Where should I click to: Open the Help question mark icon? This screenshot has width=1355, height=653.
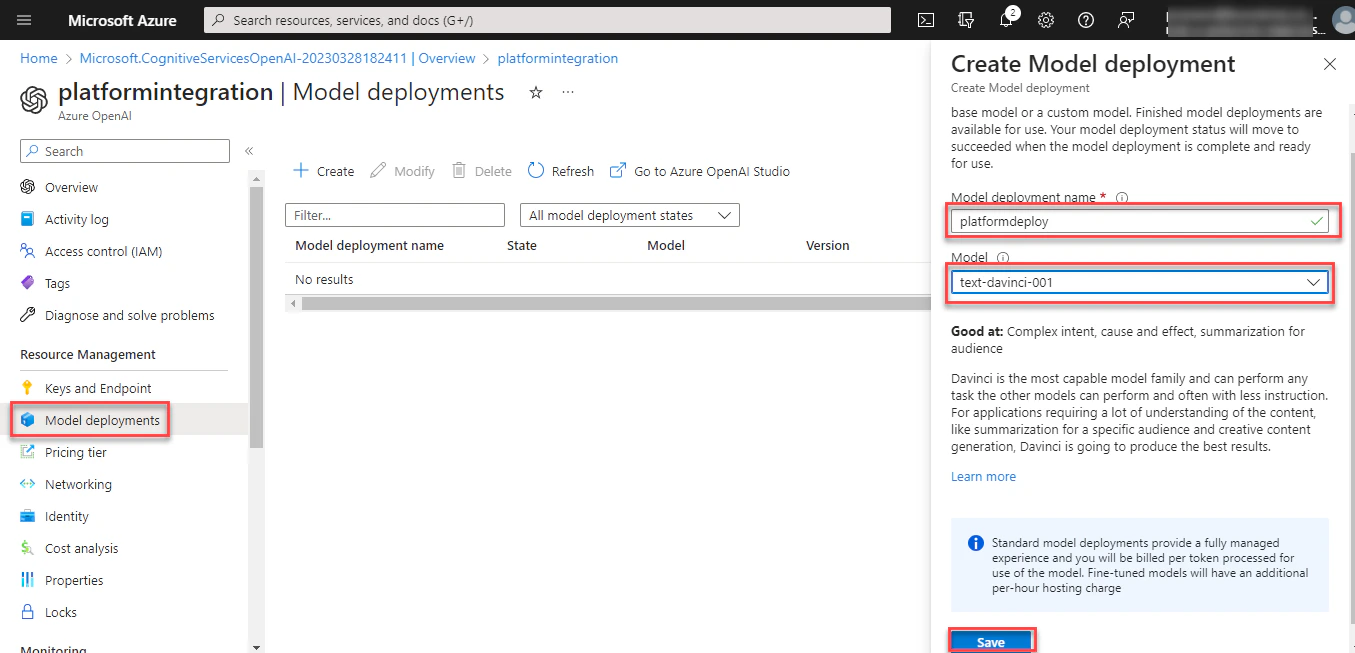click(x=1086, y=20)
